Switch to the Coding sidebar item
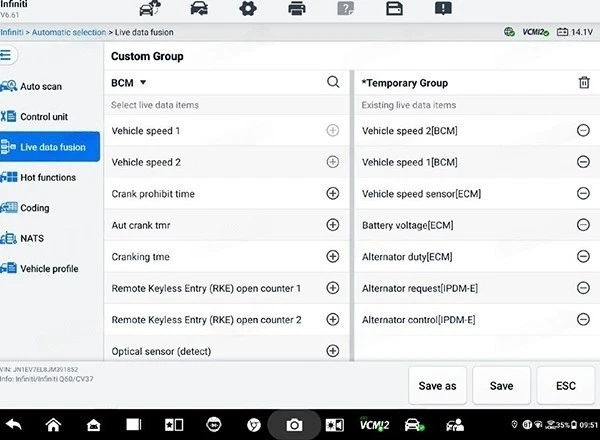This screenshot has width=600, height=440. click(34, 208)
